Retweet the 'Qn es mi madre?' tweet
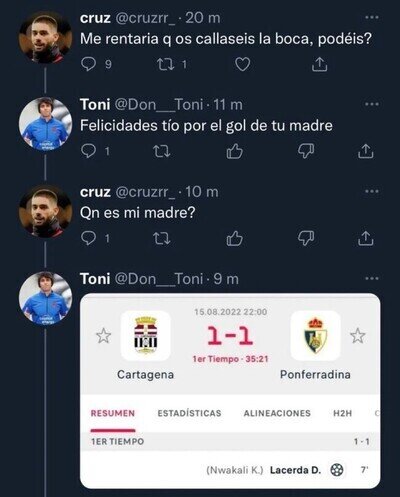This screenshot has width=400, height=497. coord(162,239)
